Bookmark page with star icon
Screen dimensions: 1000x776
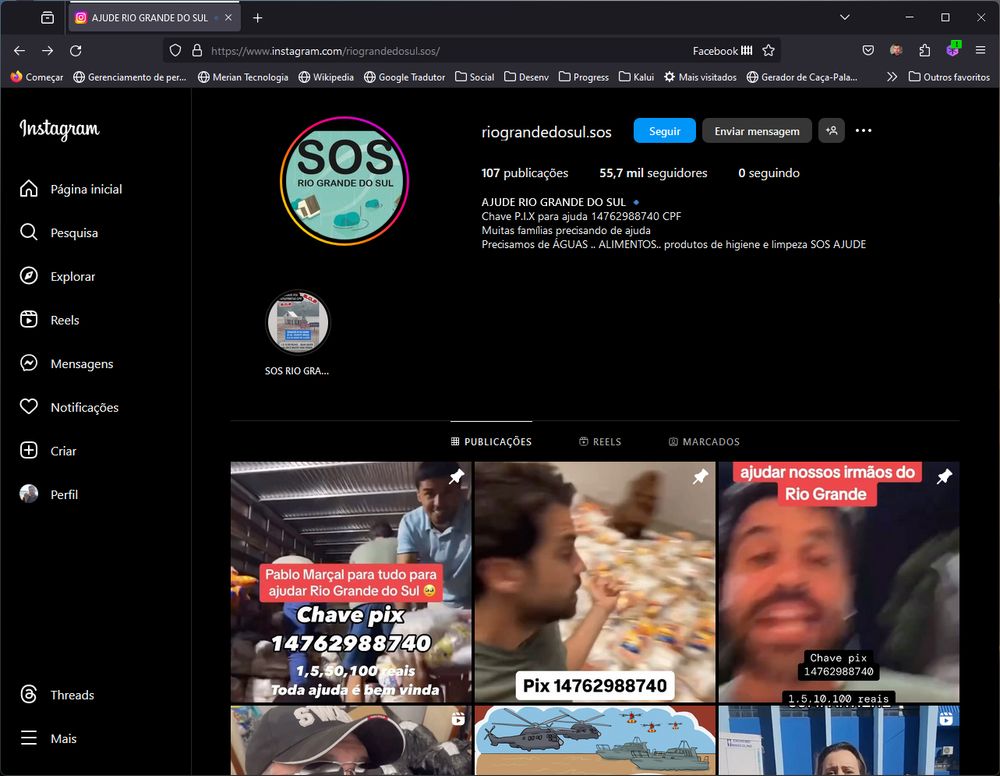pyautogui.click(x=768, y=50)
